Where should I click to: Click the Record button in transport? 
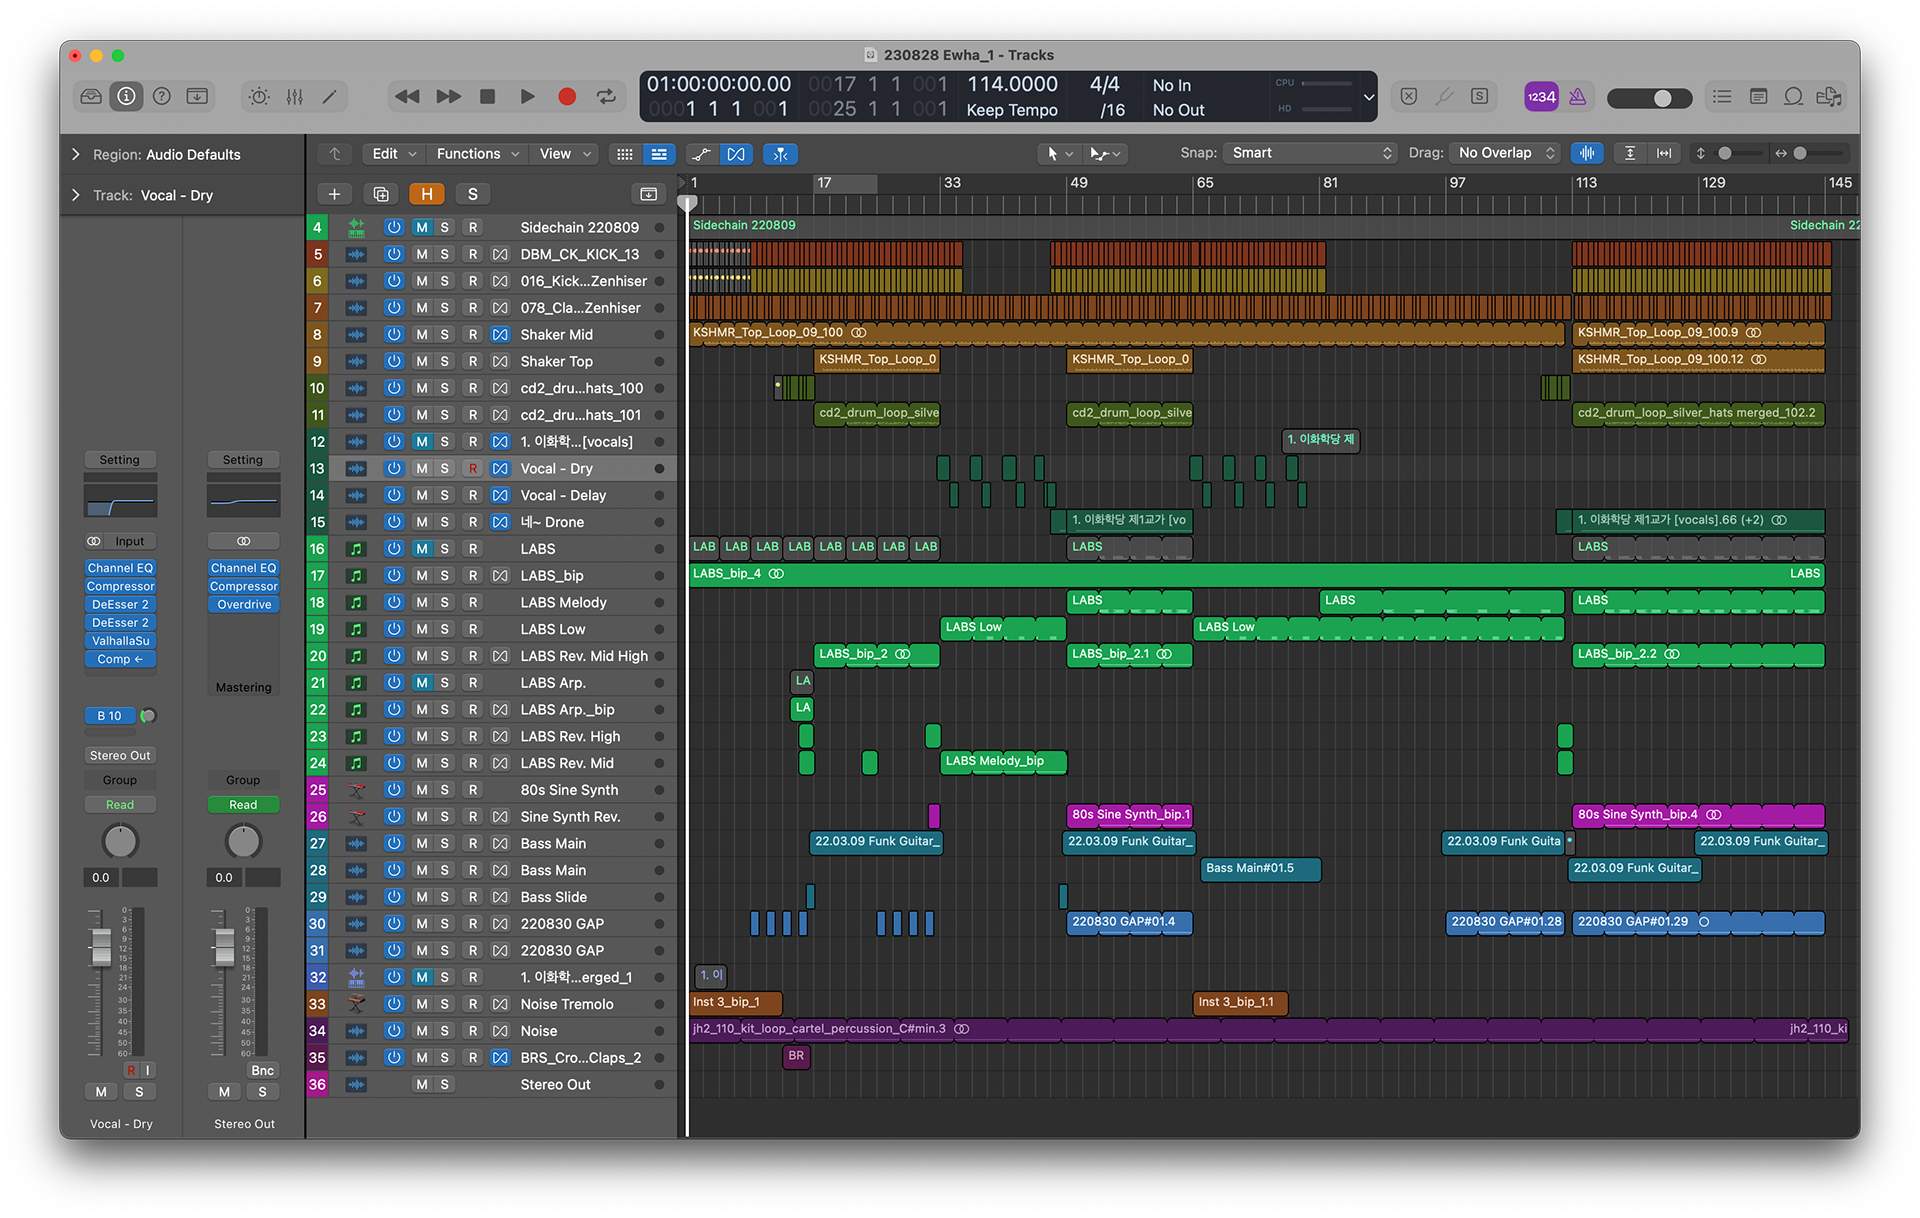567,96
